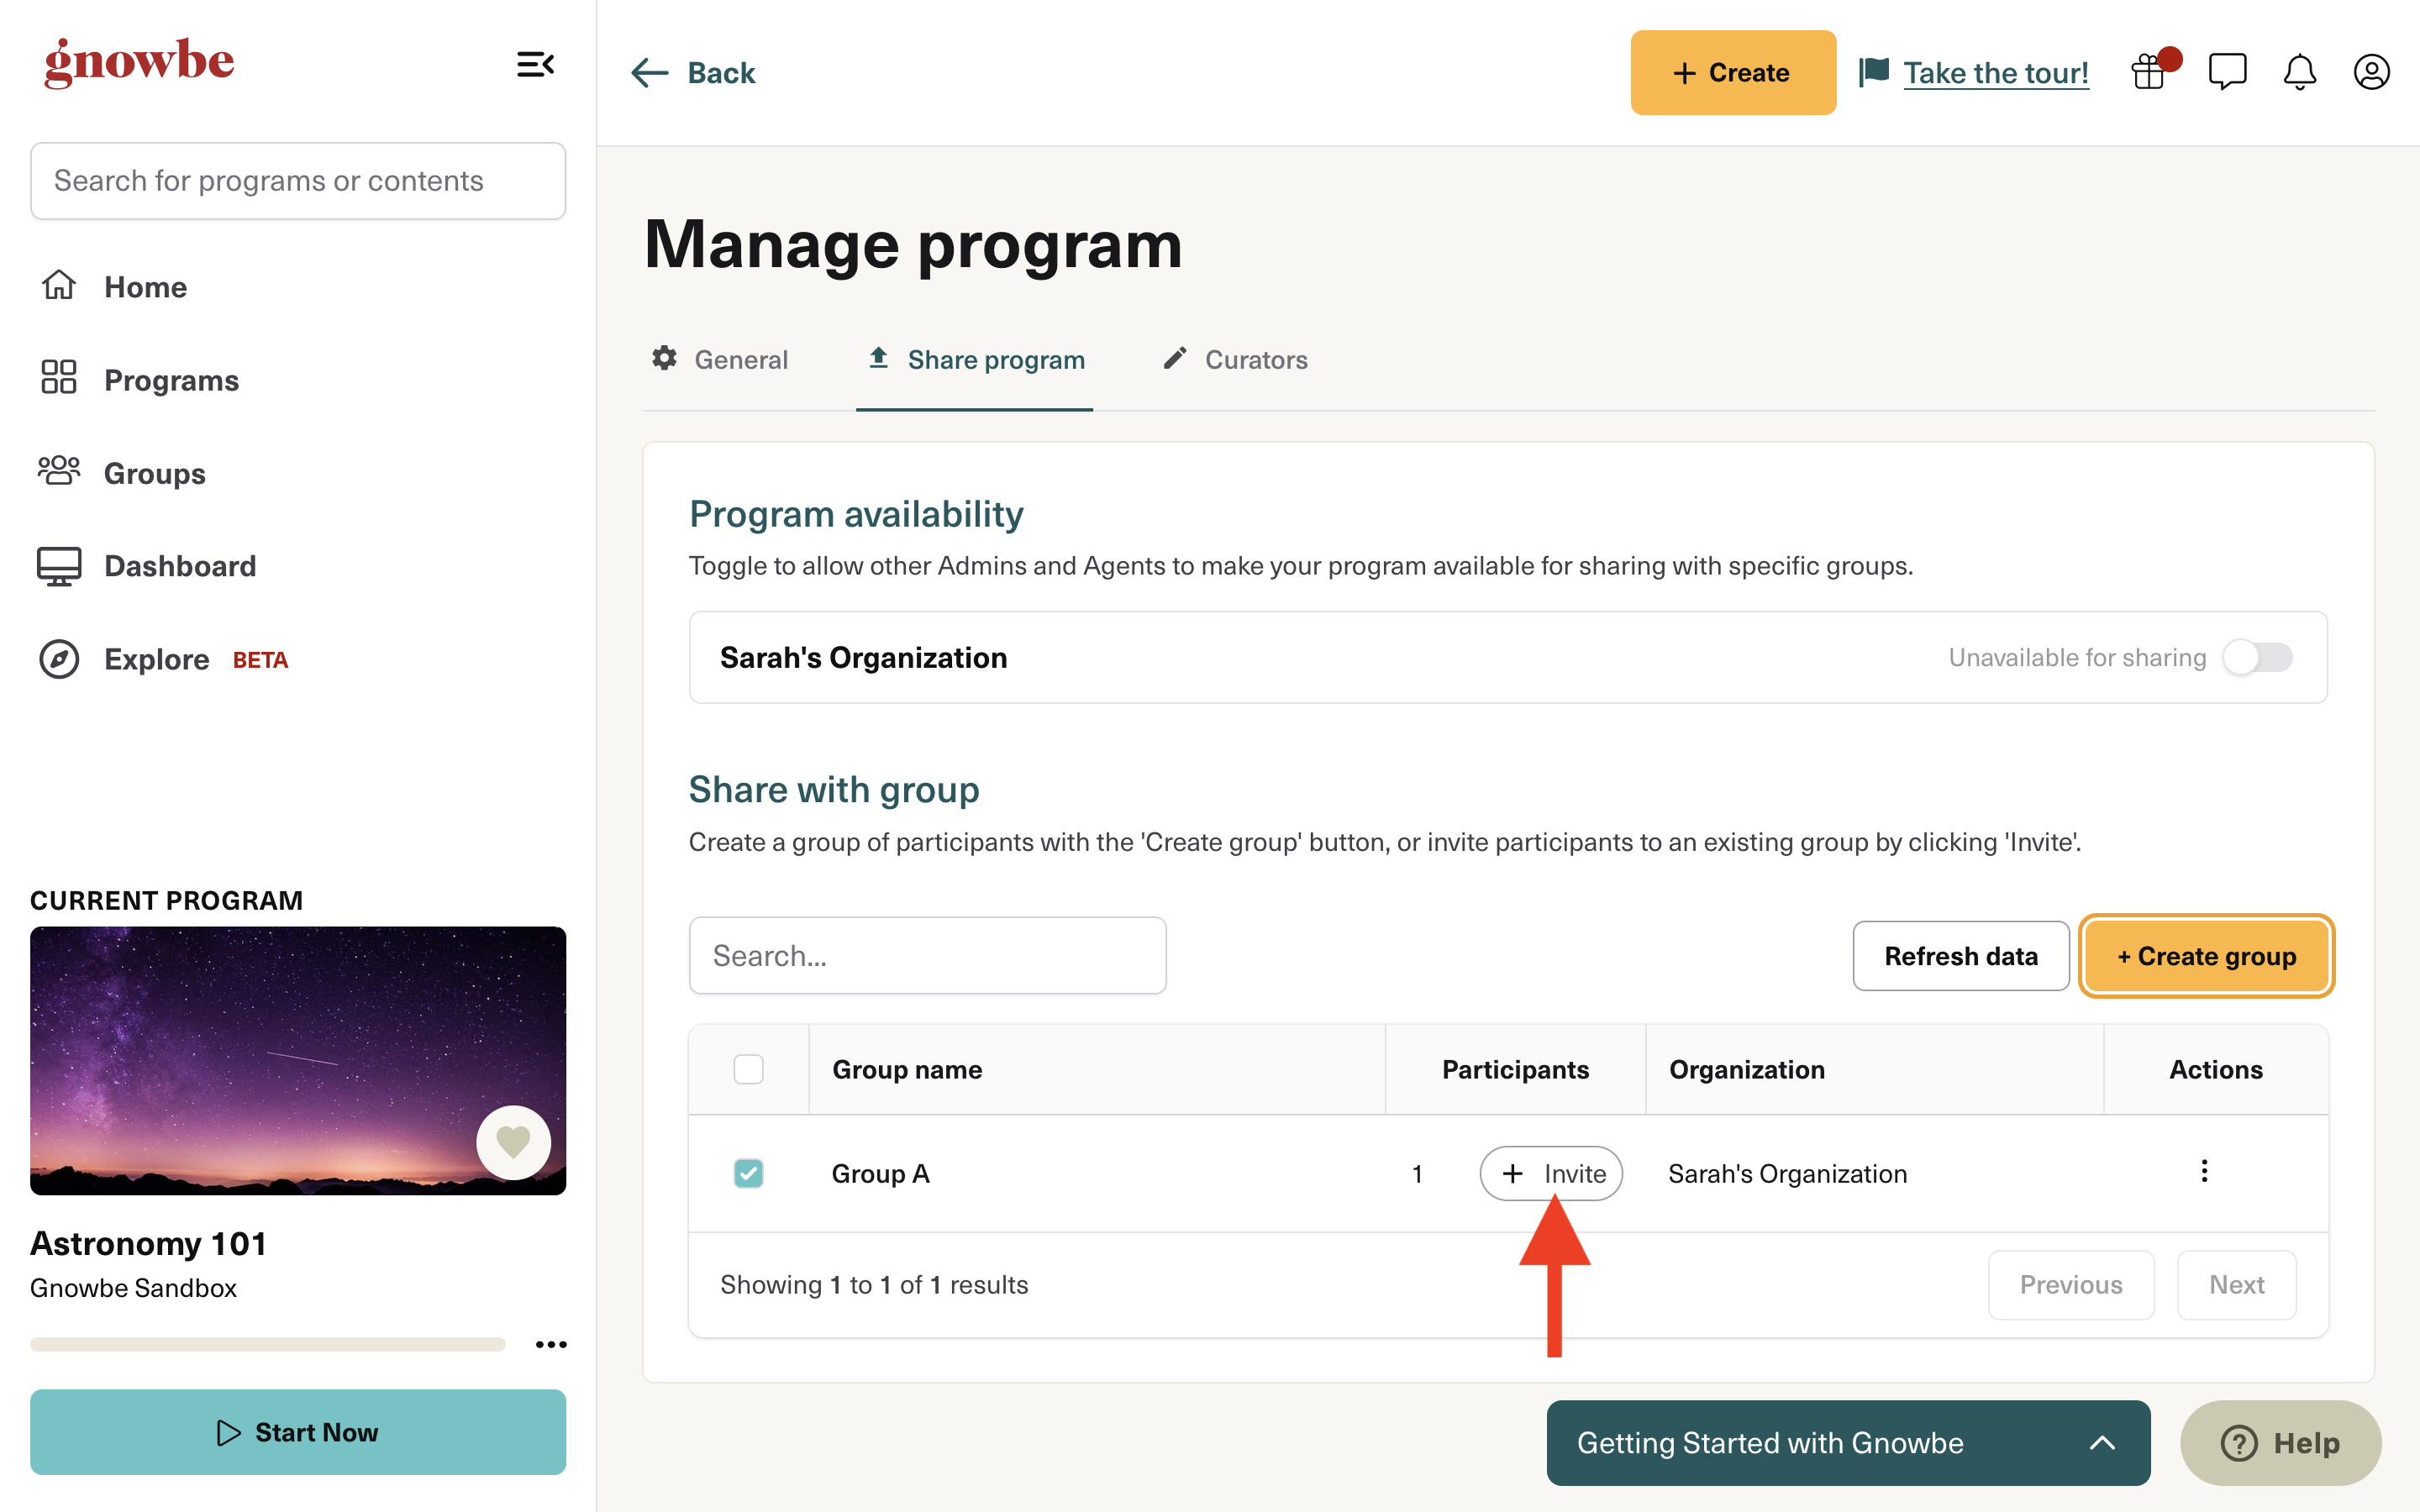Click the Create button
The width and height of the screenshot is (2420, 1512).
tap(1733, 72)
